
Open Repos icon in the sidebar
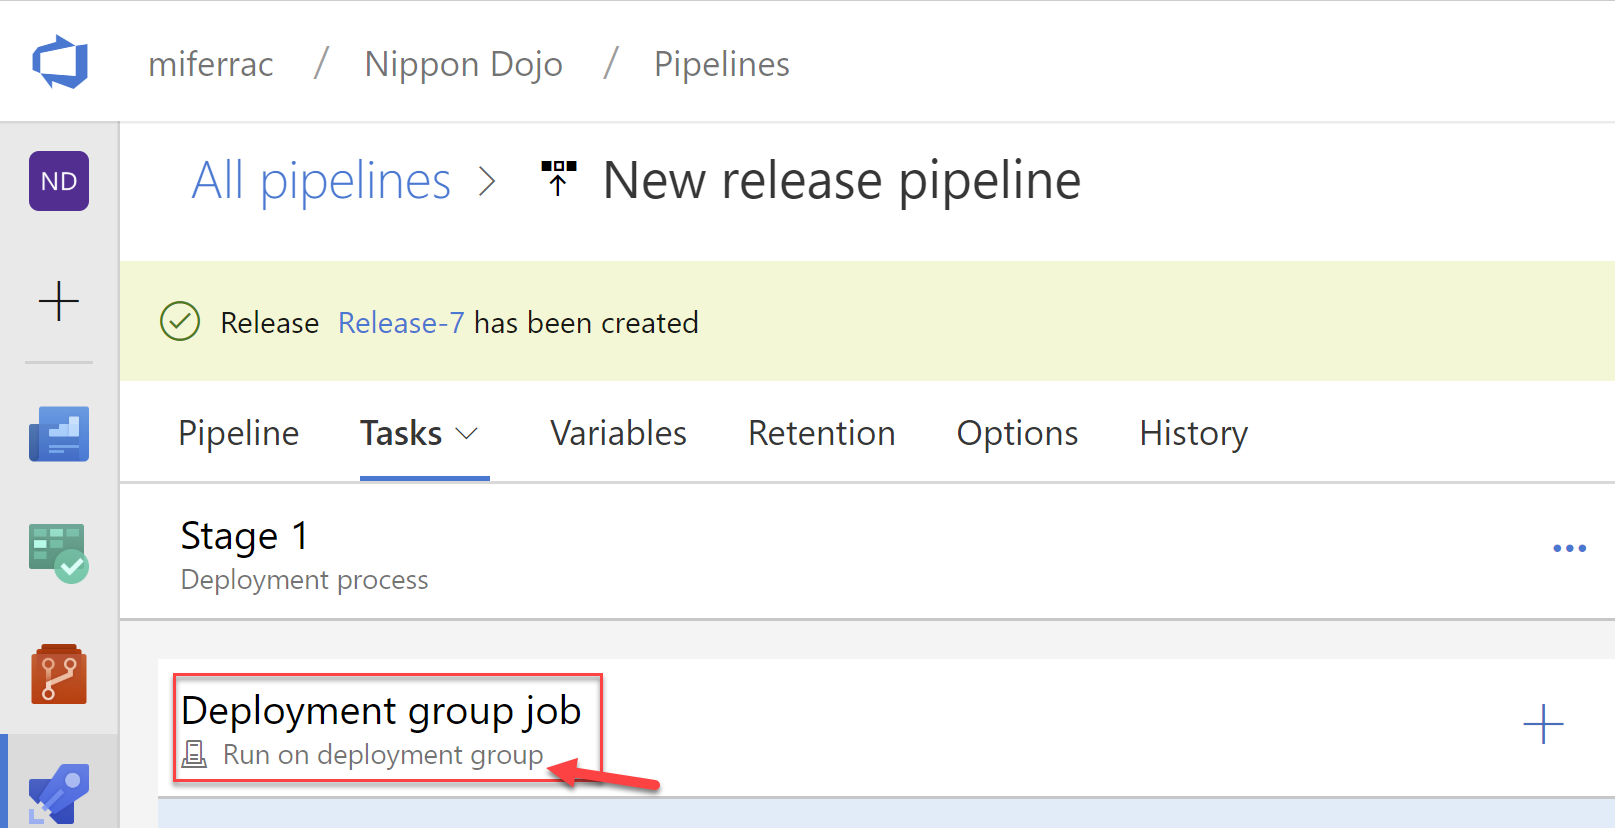tap(59, 674)
